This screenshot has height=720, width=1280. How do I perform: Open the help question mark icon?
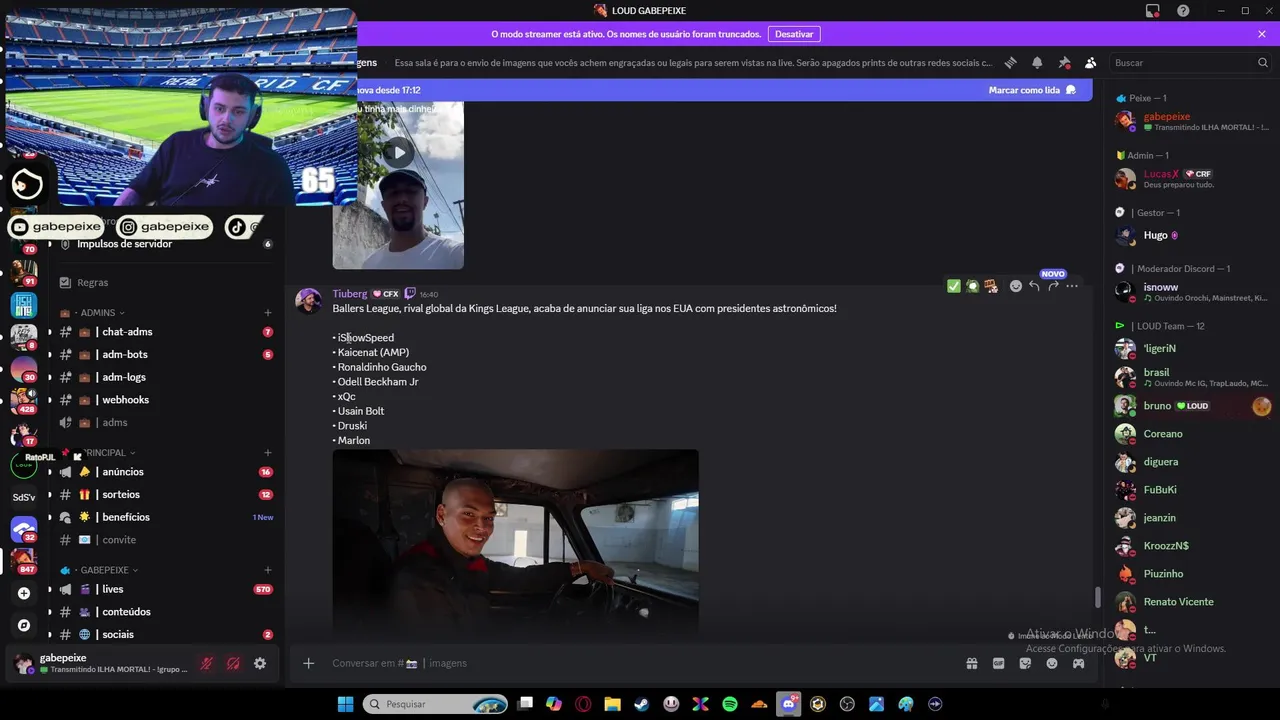click(1183, 11)
